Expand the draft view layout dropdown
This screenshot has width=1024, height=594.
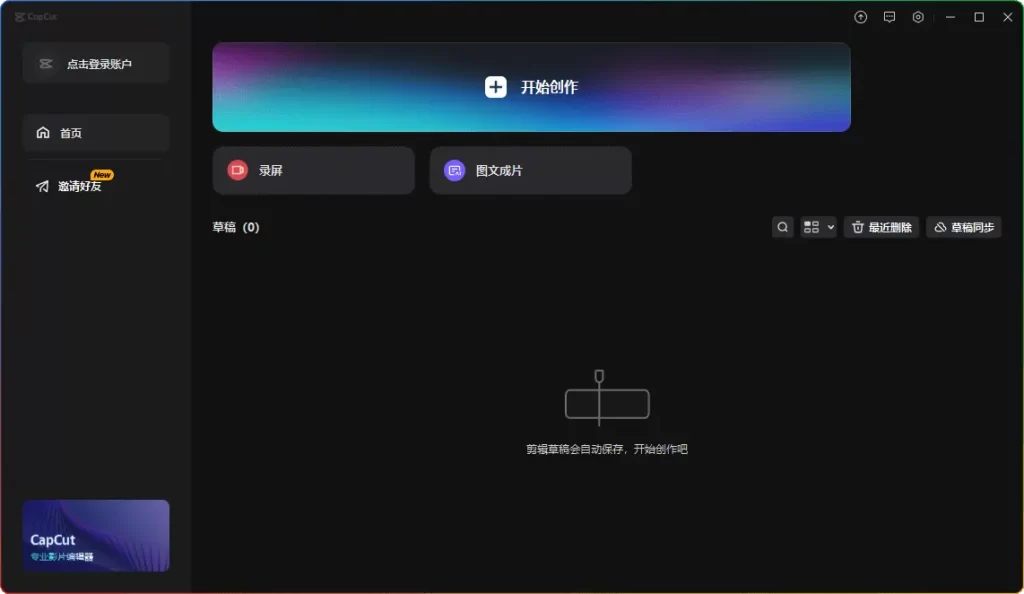coord(818,227)
